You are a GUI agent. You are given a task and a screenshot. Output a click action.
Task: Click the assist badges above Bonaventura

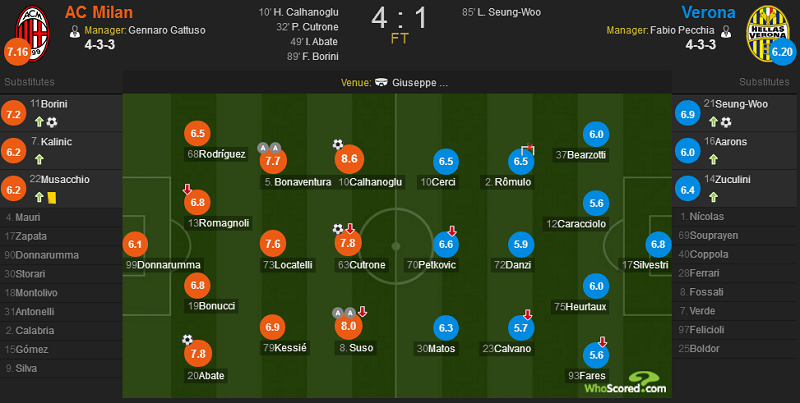(x=269, y=148)
